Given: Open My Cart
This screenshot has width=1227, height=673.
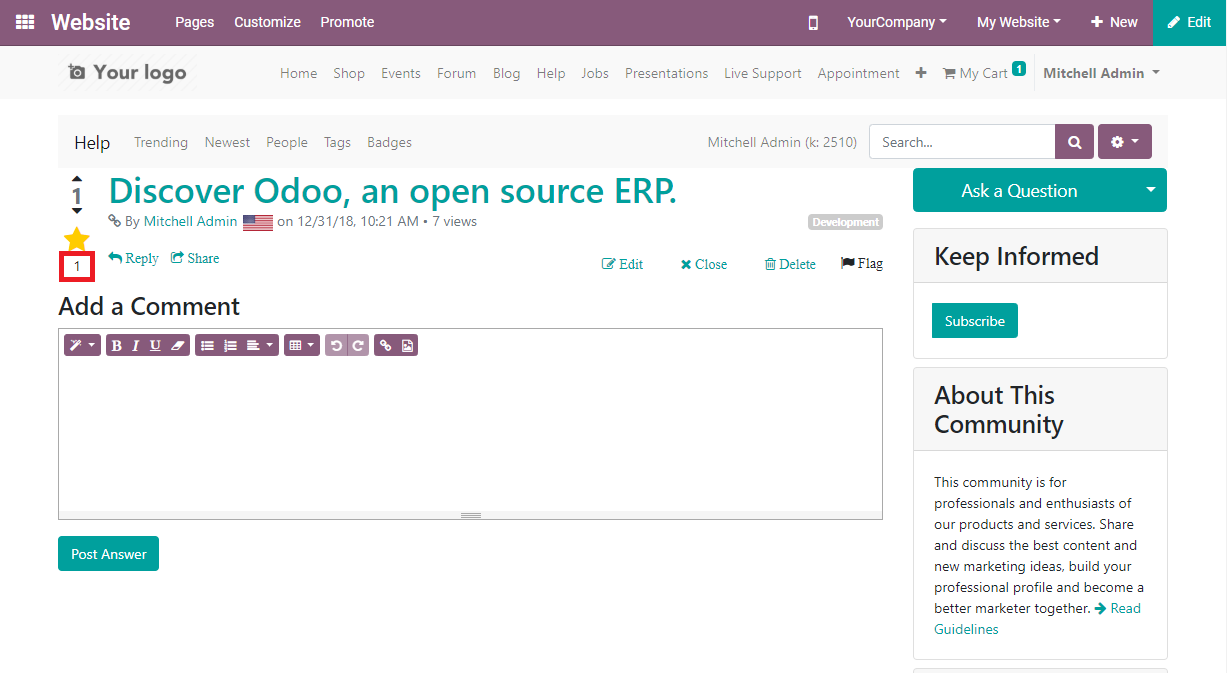Looking at the screenshot, I should tap(983, 73).
